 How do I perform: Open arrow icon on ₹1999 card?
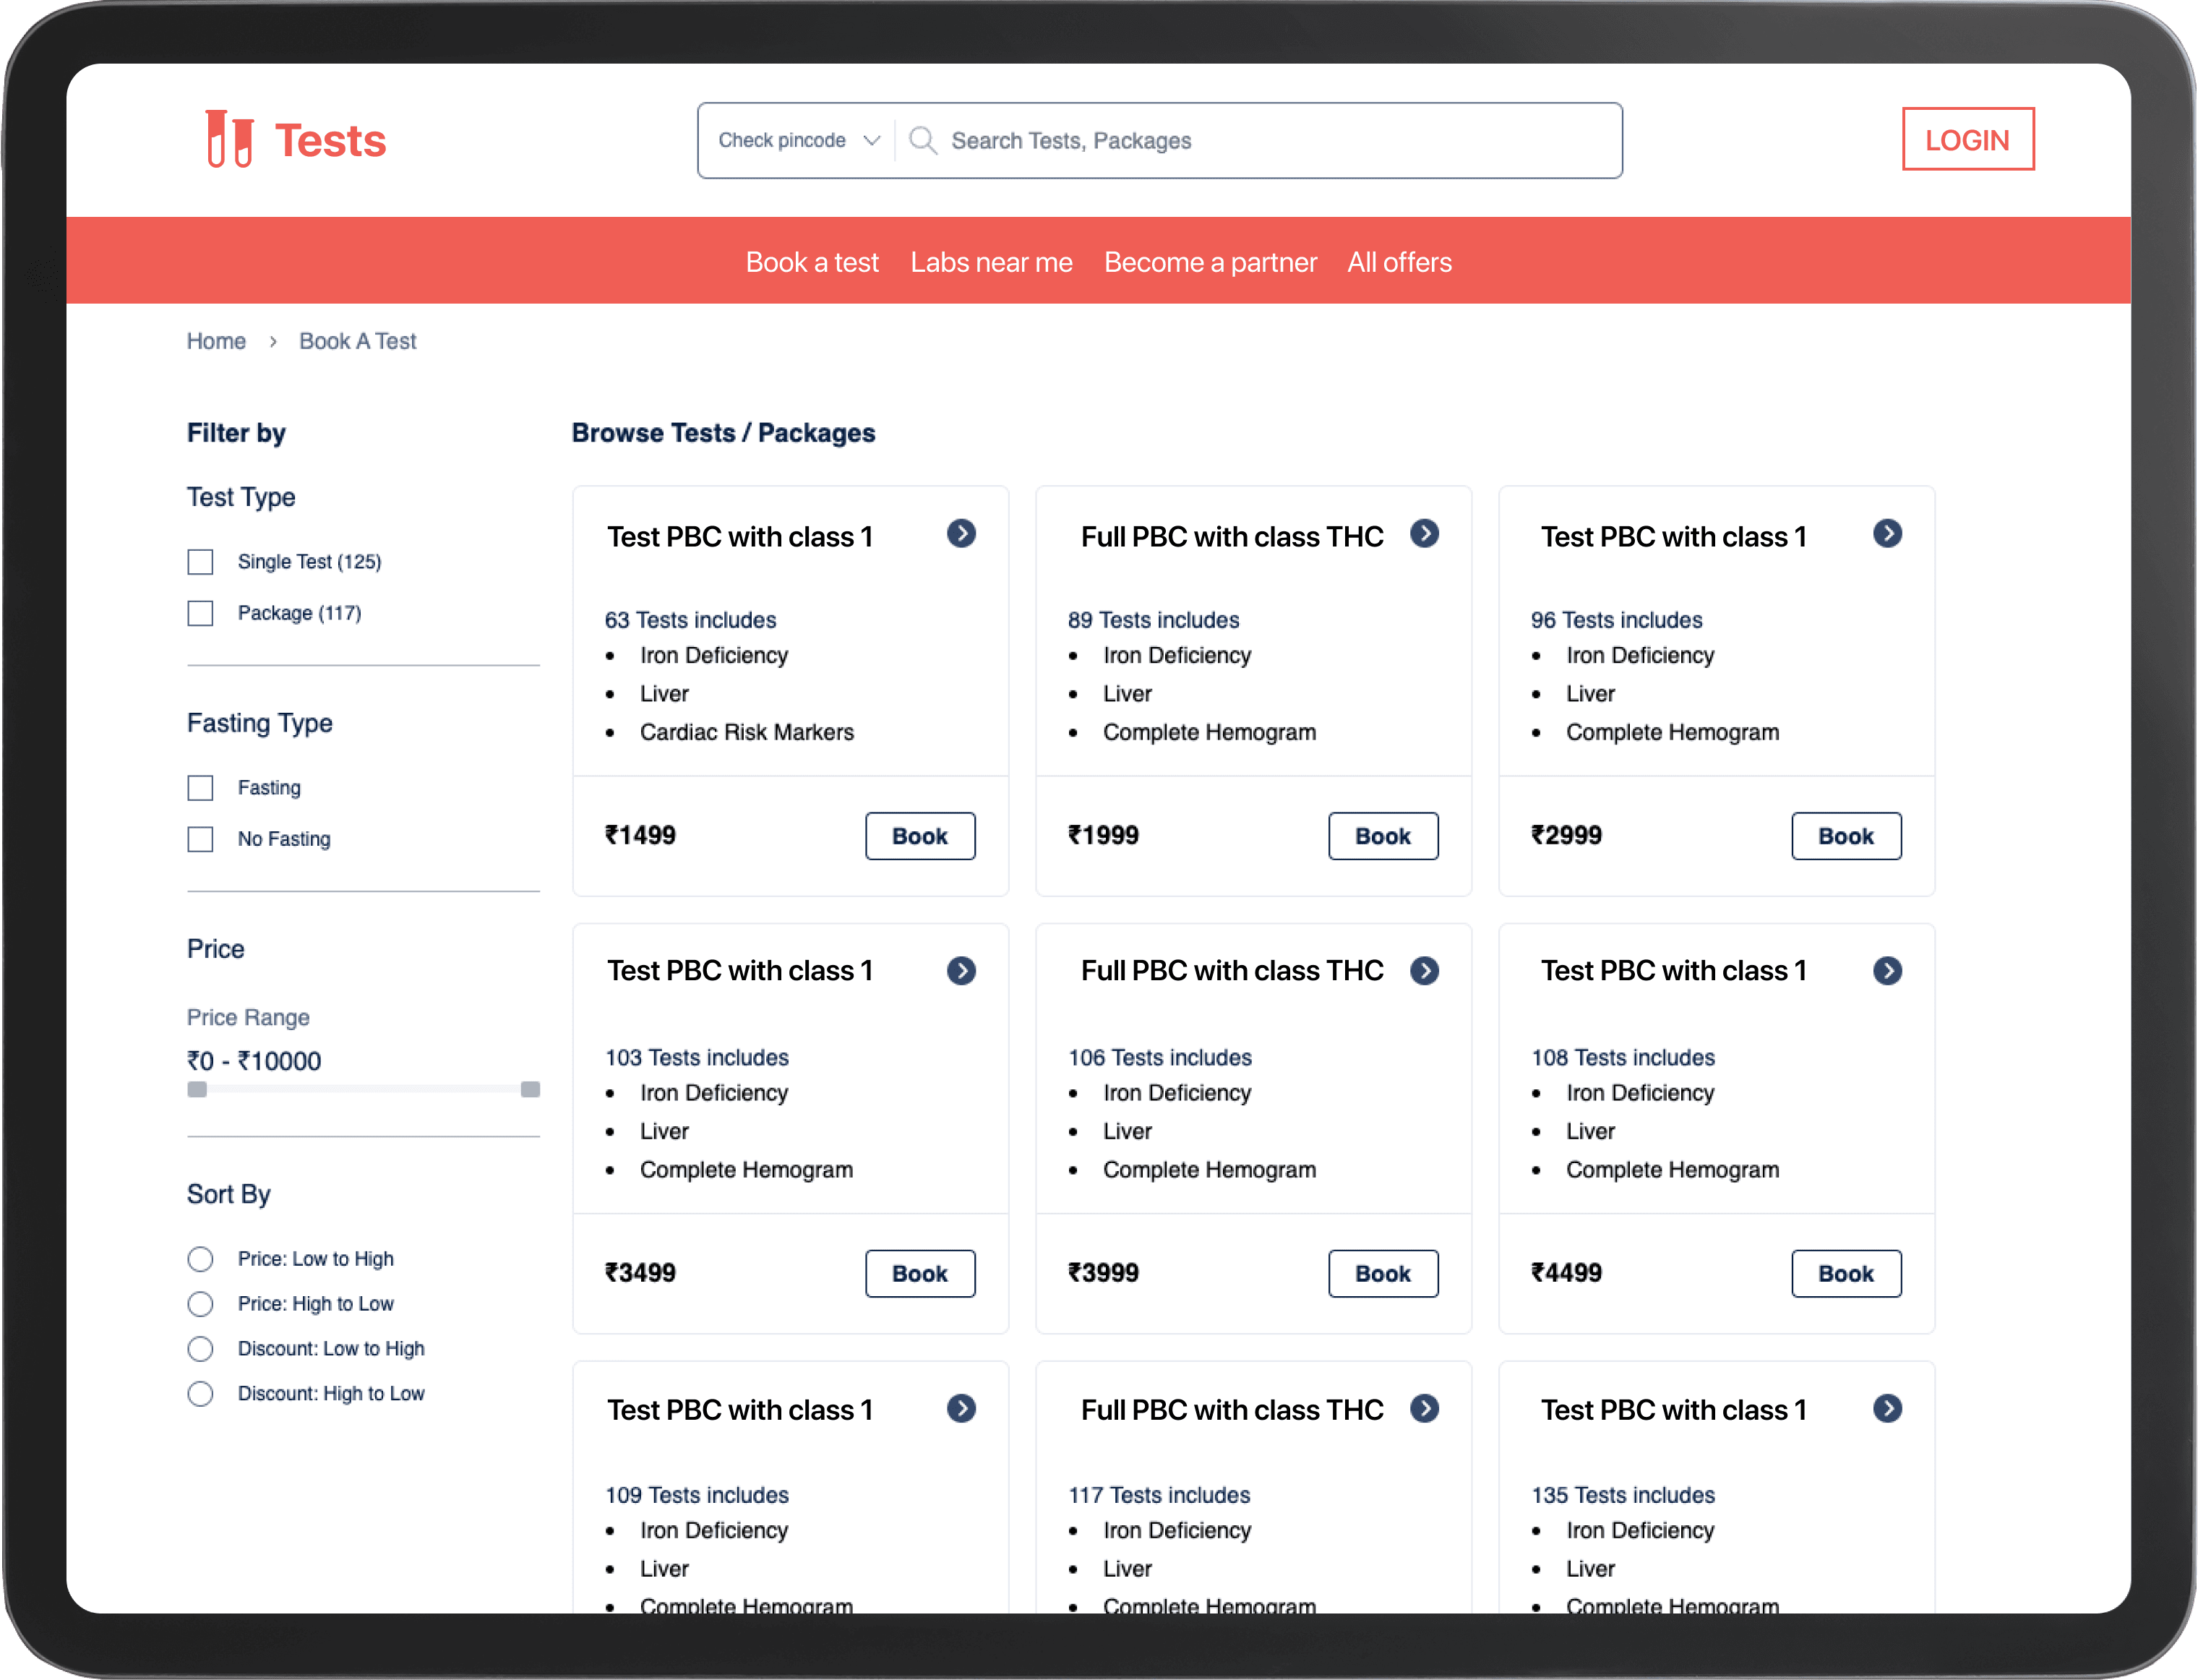[x=1424, y=534]
